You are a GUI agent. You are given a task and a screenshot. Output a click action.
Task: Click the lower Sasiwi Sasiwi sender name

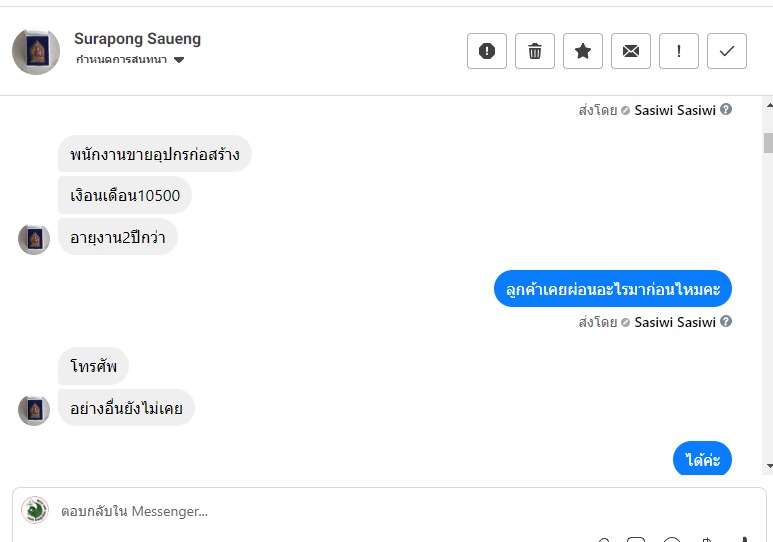click(x=675, y=322)
